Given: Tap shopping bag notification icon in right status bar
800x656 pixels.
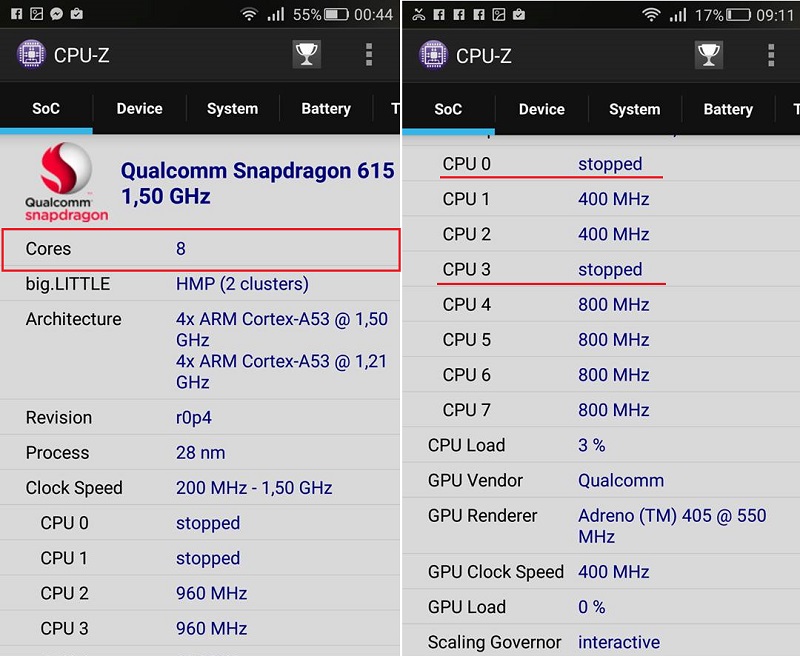Looking at the screenshot, I should 519,14.
